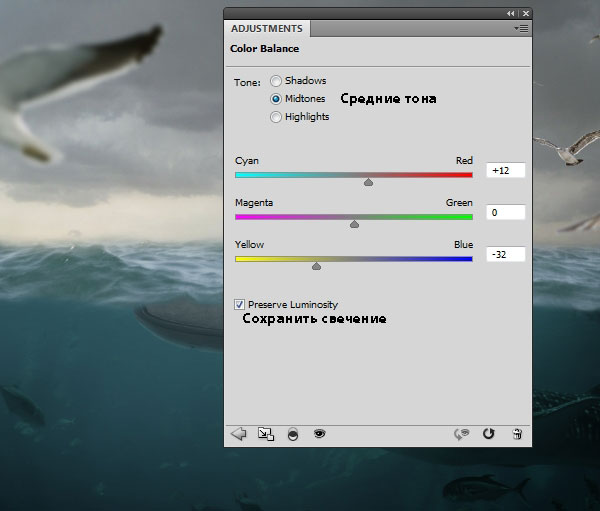The height and width of the screenshot is (511, 600).
Task: Click the Red label
Action: [464, 160]
